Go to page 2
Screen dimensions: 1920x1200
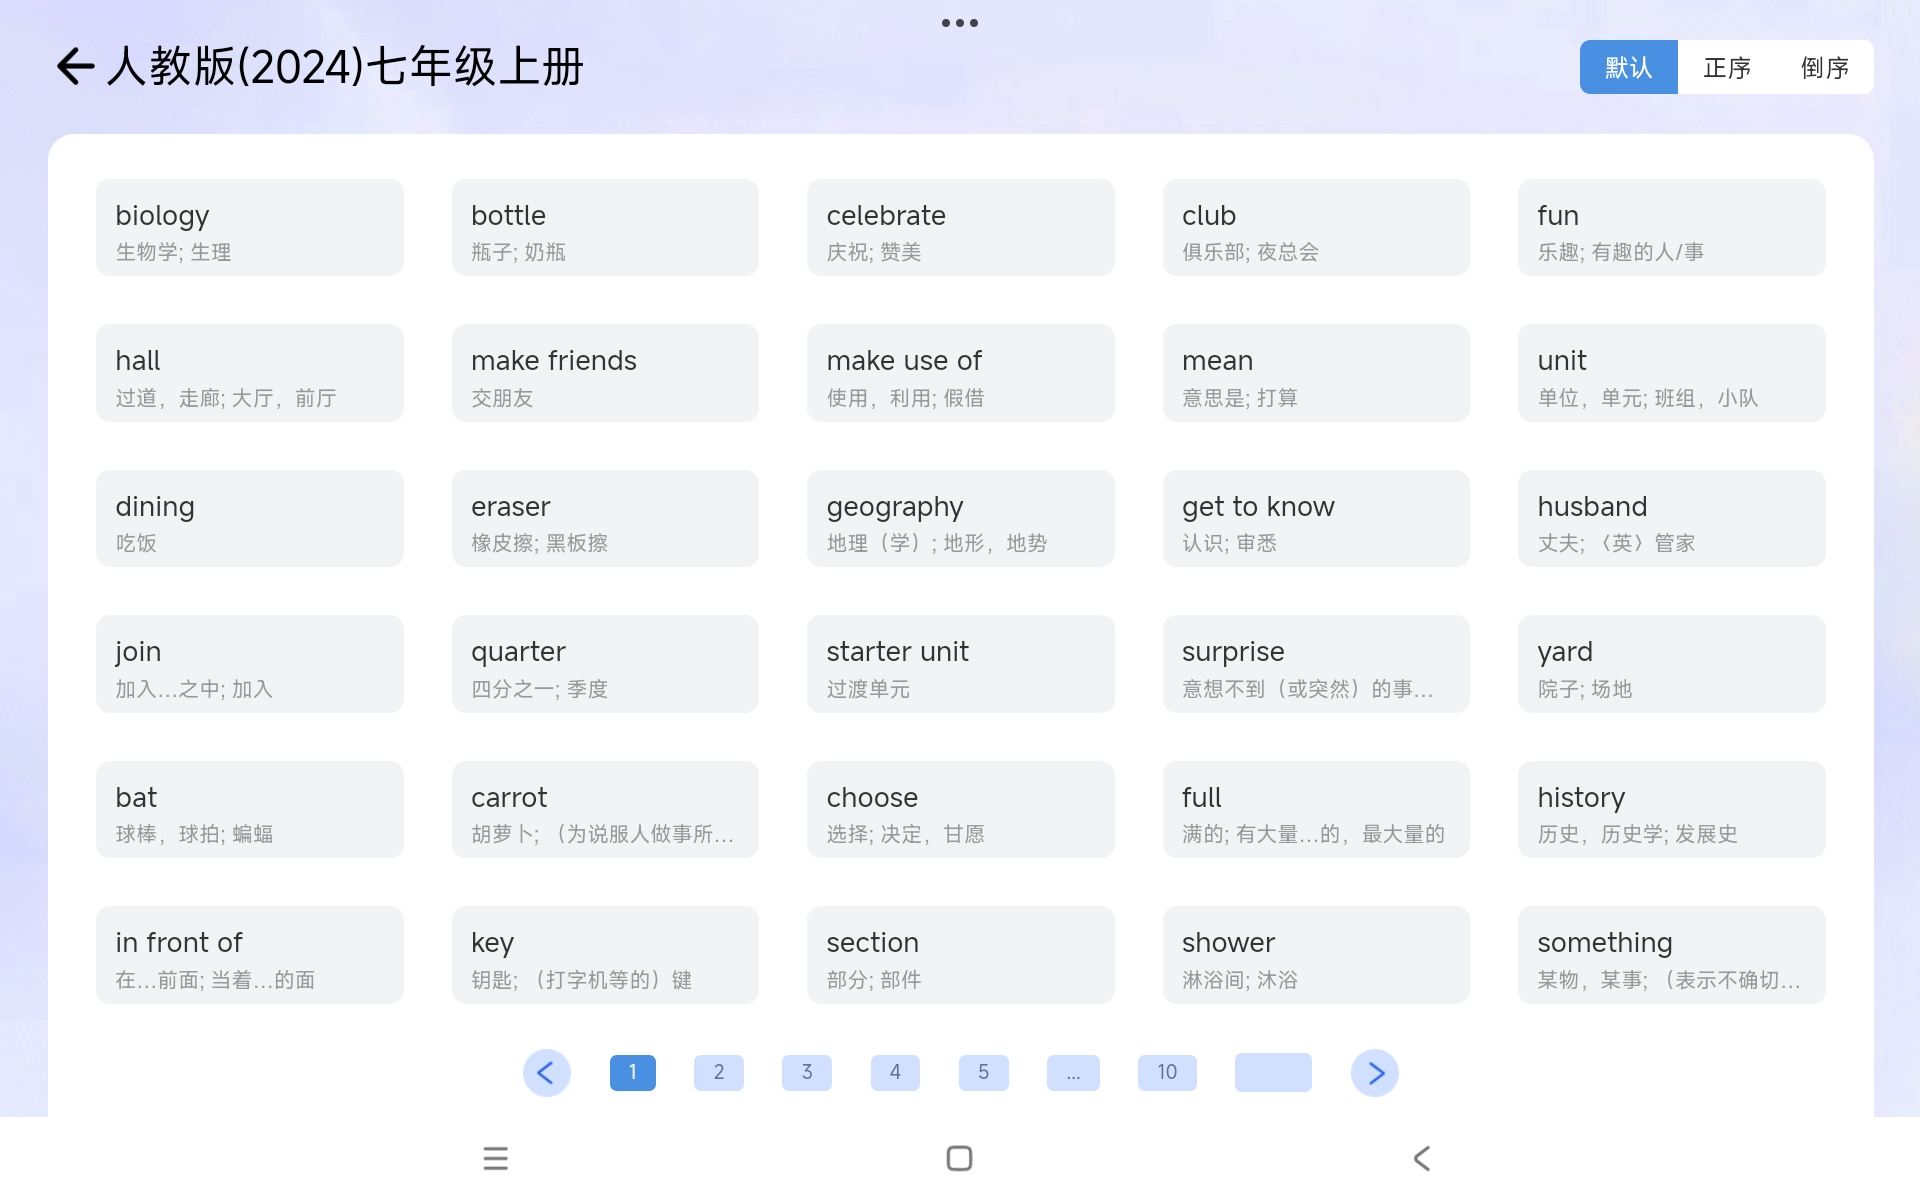[719, 1073]
